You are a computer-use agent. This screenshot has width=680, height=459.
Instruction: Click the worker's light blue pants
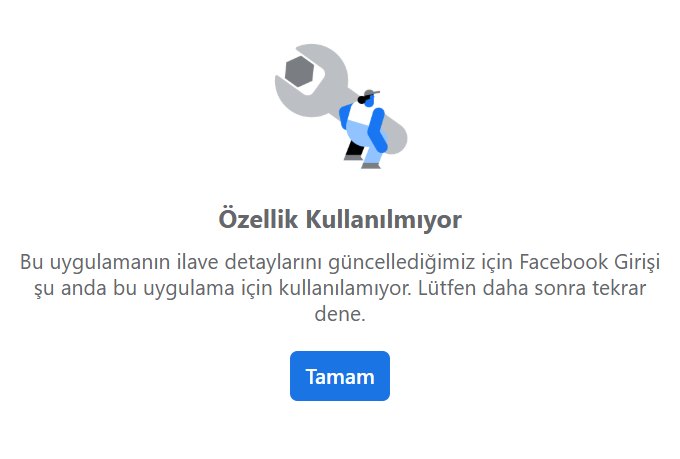tap(363, 141)
